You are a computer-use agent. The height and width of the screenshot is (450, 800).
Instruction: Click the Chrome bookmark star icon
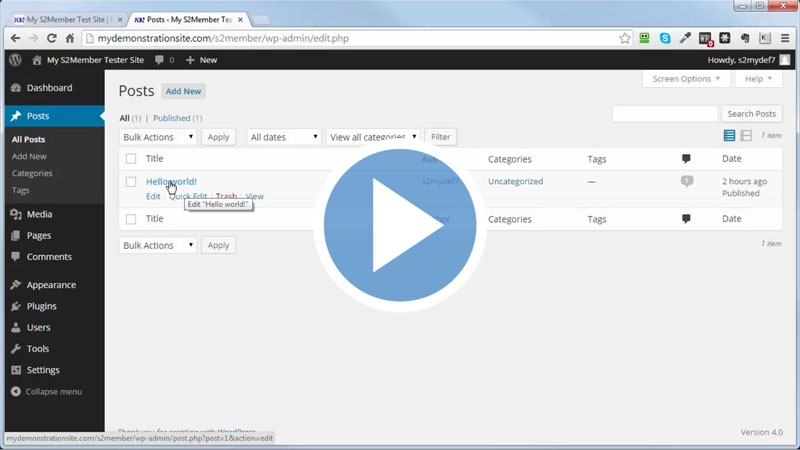click(625, 38)
